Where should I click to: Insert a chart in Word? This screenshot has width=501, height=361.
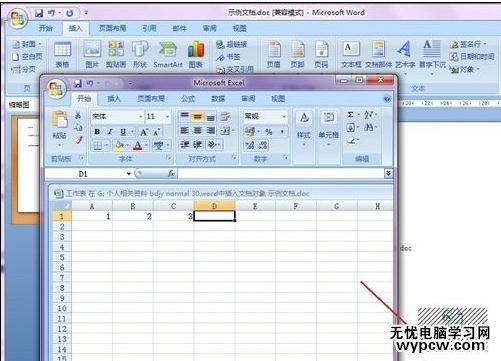point(196,55)
